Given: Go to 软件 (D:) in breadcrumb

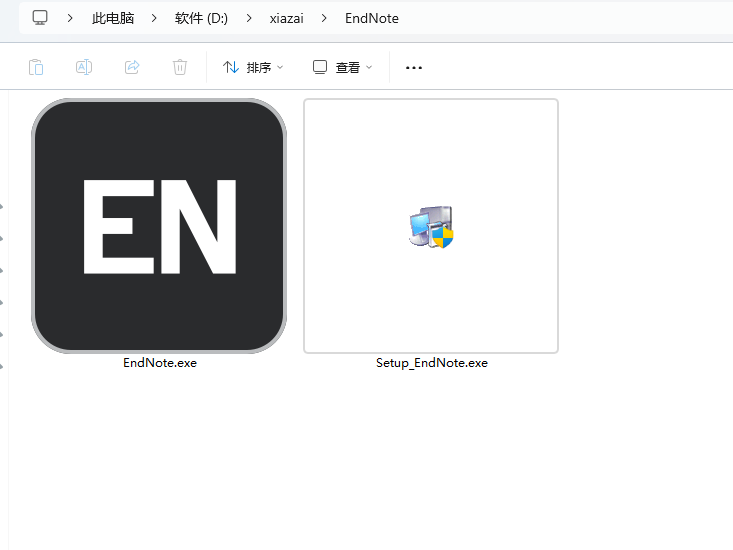Looking at the screenshot, I should [x=201, y=18].
